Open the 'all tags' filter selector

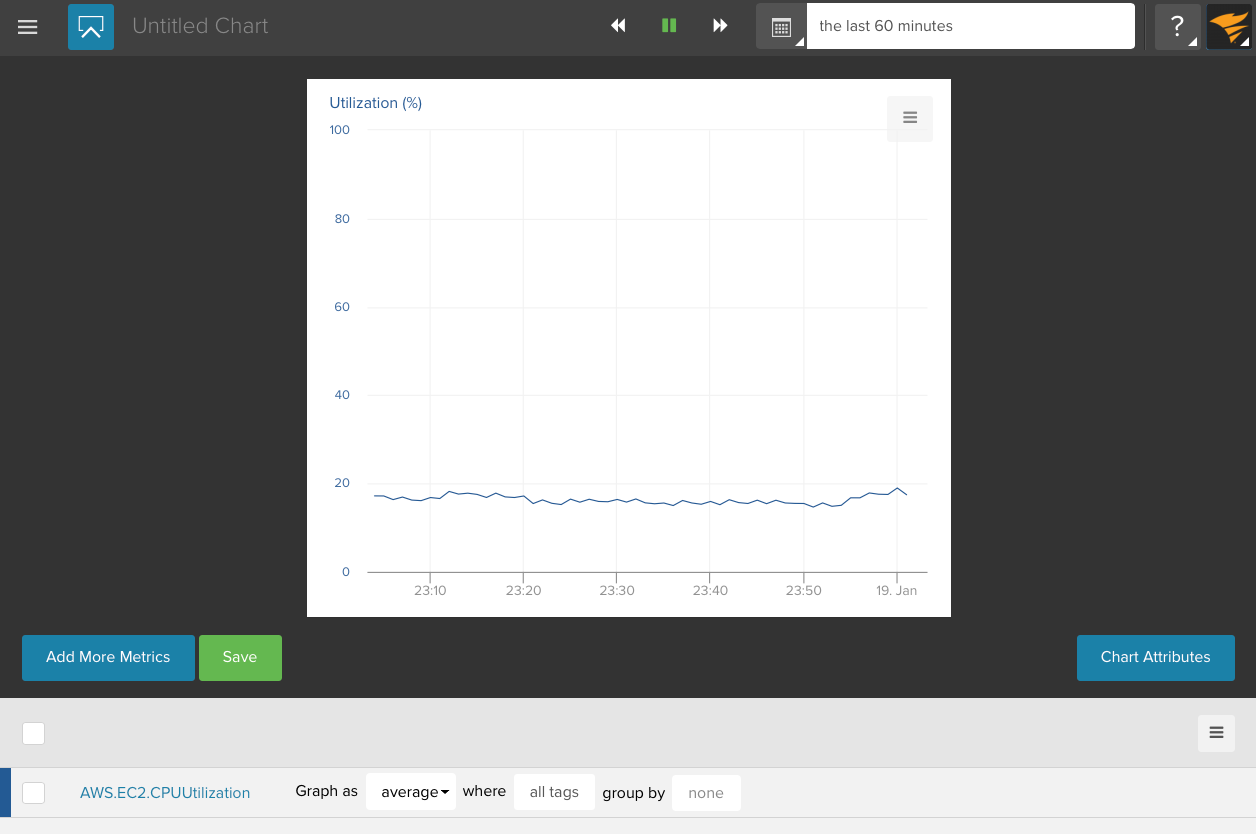coord(554,792)
